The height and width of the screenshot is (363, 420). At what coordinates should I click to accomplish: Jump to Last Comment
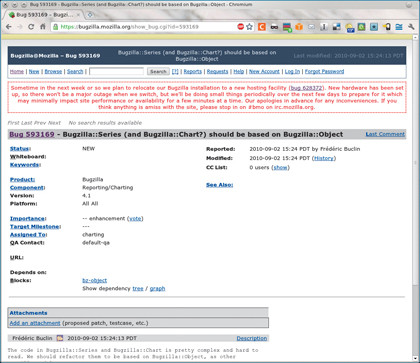pyautogui.click(x=385, y=134)
